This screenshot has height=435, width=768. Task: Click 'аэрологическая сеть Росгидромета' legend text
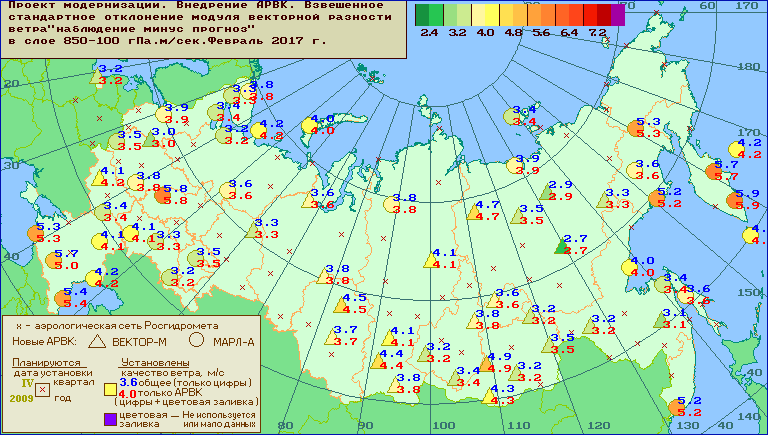[127, 326]
